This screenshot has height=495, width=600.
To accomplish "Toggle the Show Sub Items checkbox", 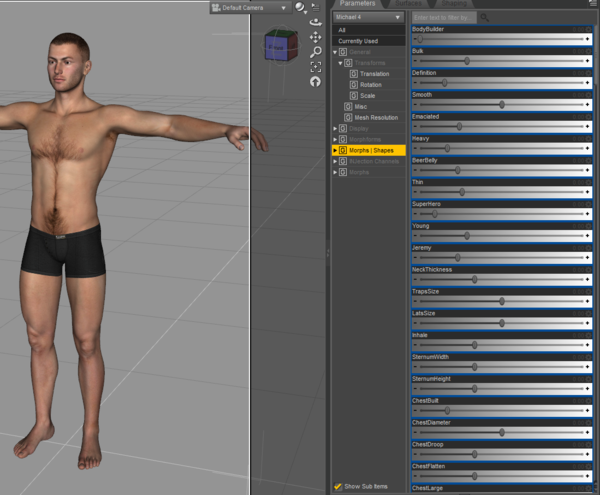I will point(338,487).
